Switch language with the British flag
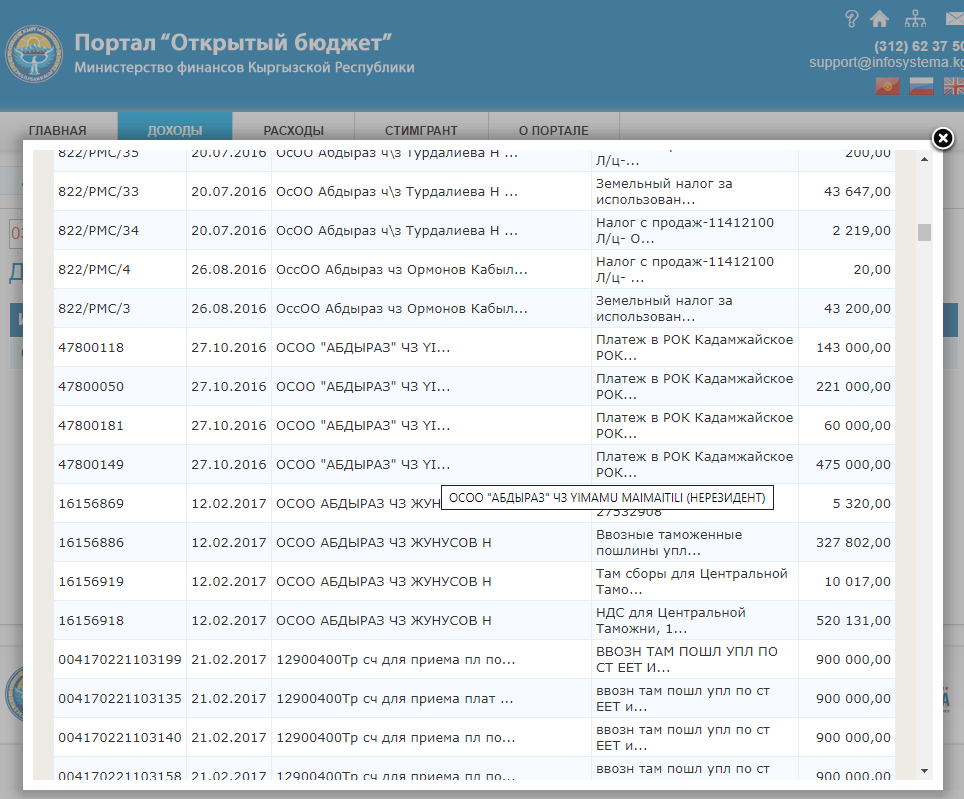This screenshot has height=799, width=964. click(x=953, y=87)
